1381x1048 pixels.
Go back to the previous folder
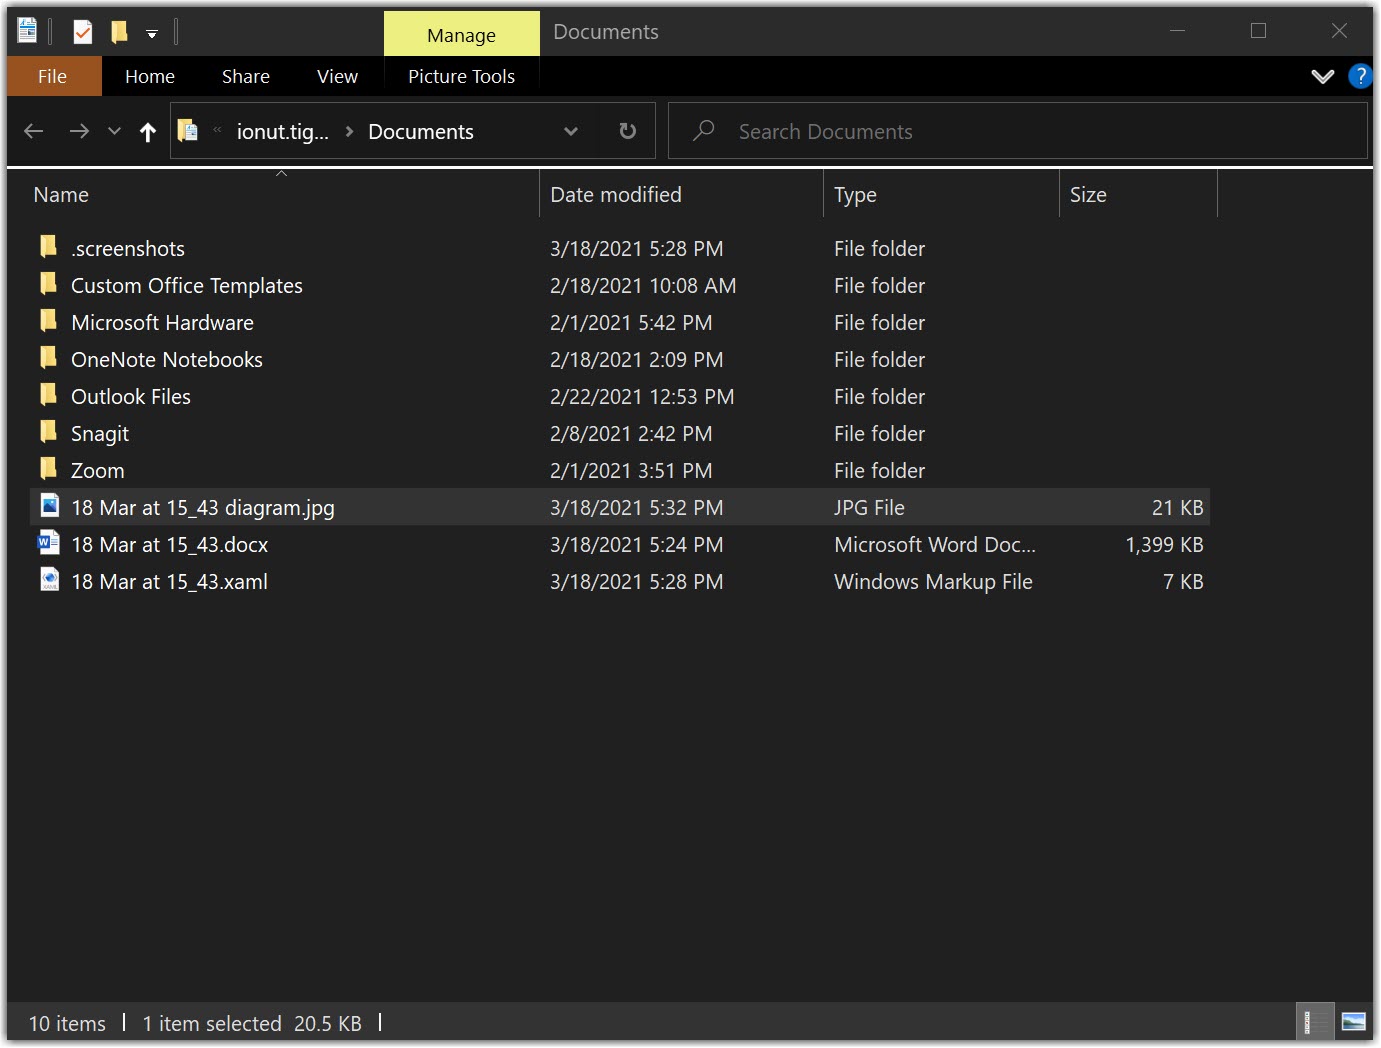(x=33, y=130)
